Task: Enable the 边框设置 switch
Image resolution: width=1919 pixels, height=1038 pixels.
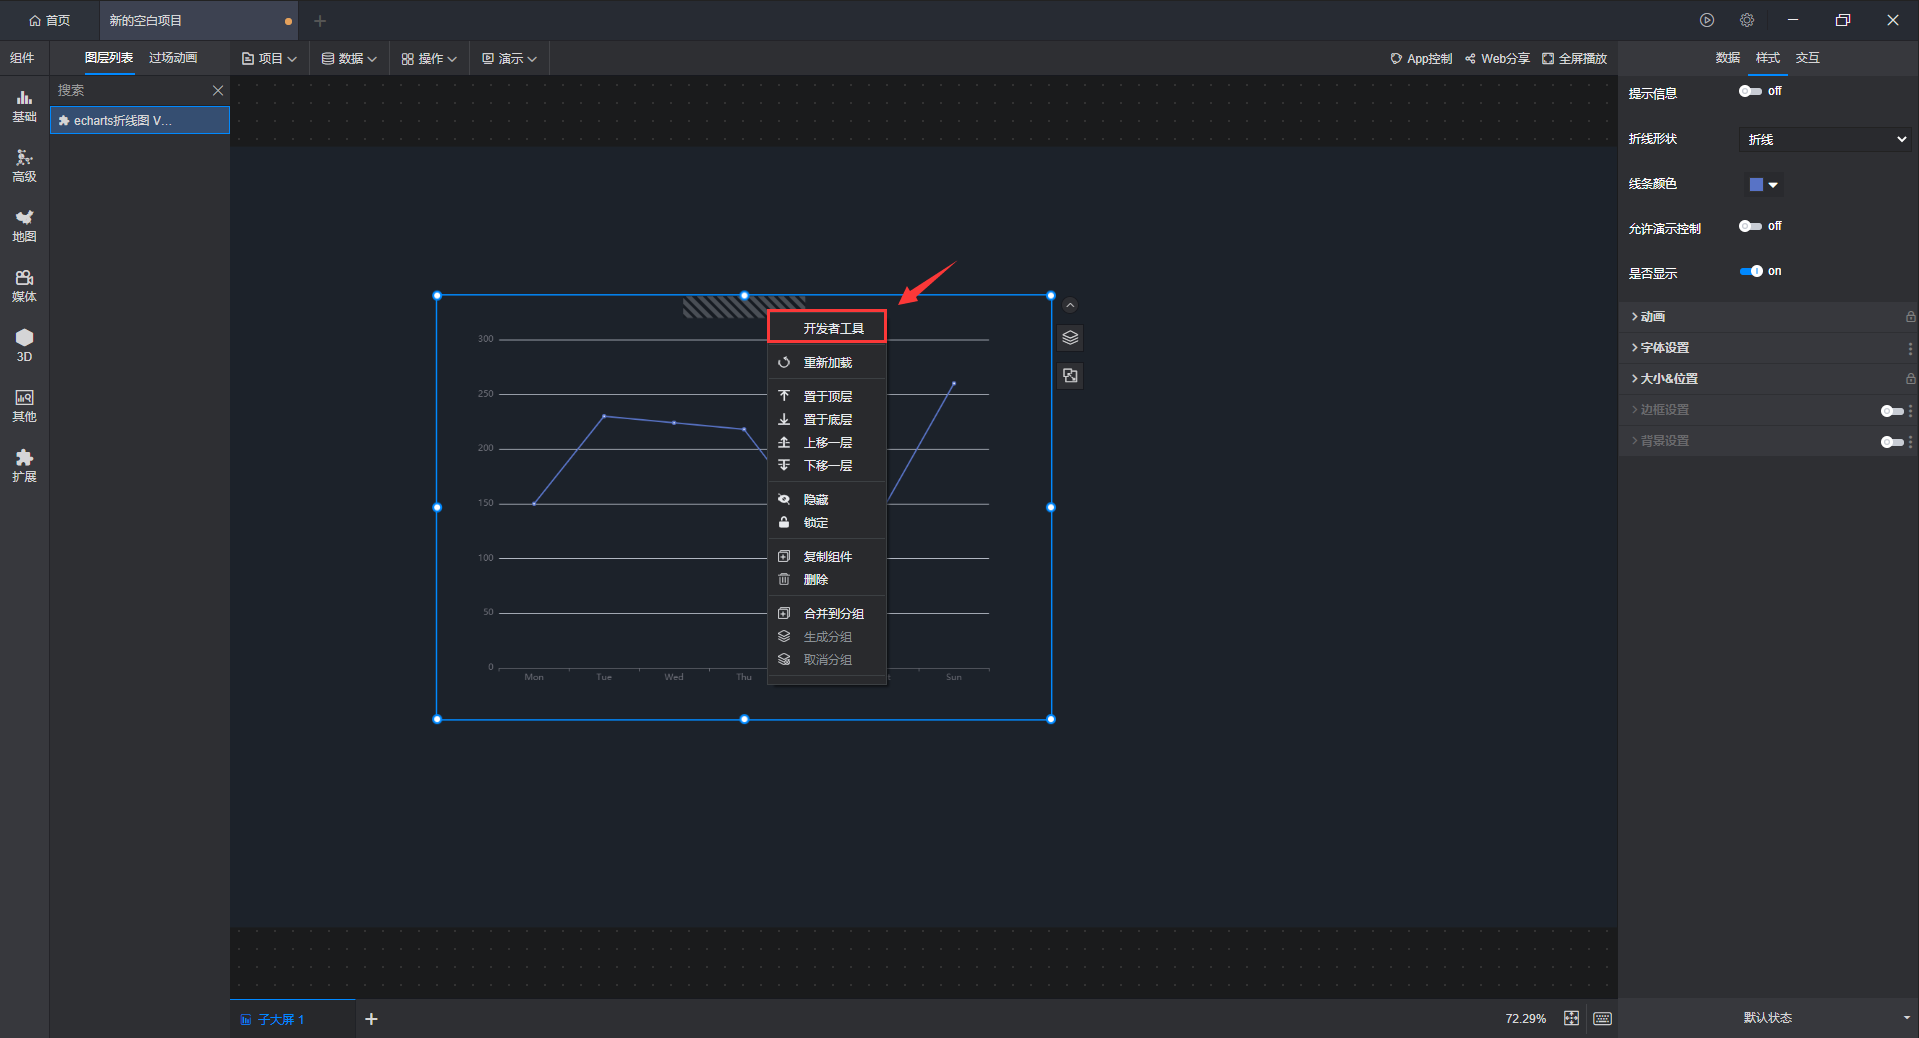Action: [1892, 411]
